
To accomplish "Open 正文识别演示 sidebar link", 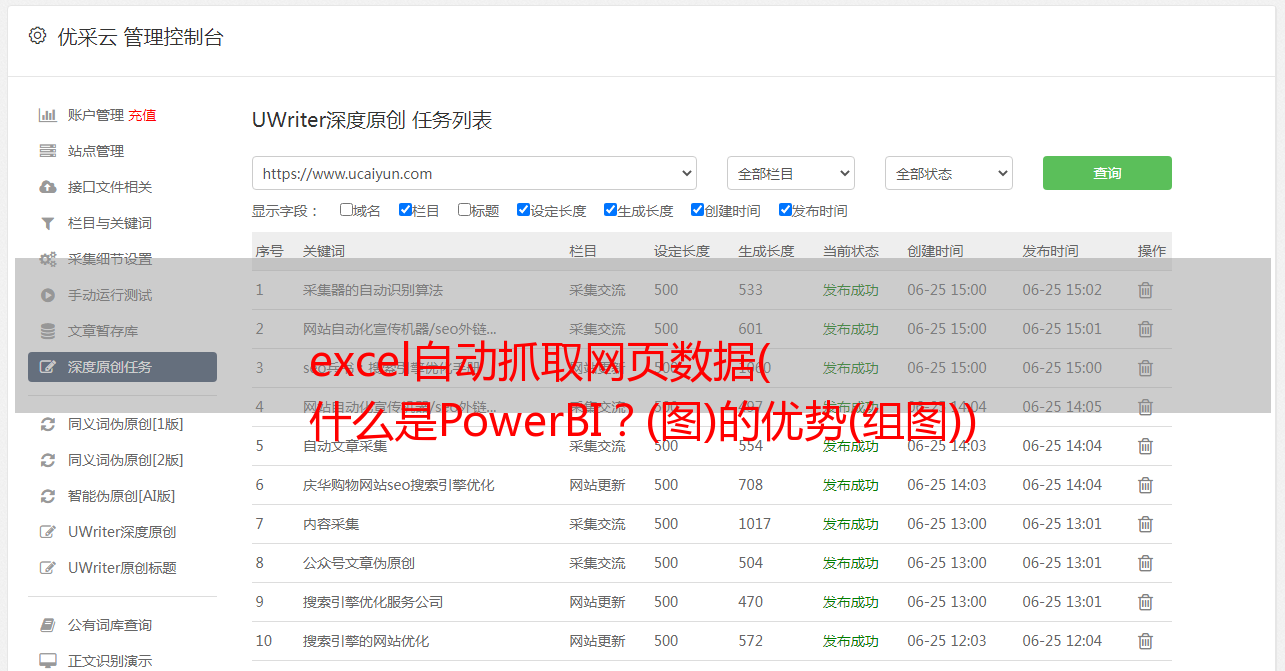I will coord(110,661).
